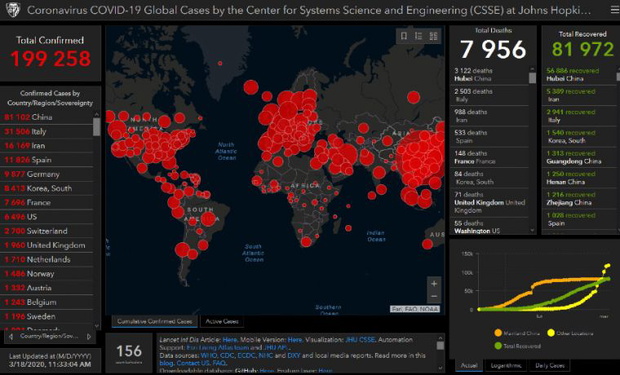Click the Johns Hopkins shield logo
The width and height of the screenshot is (620, 375).
click(x=13, y=9)
